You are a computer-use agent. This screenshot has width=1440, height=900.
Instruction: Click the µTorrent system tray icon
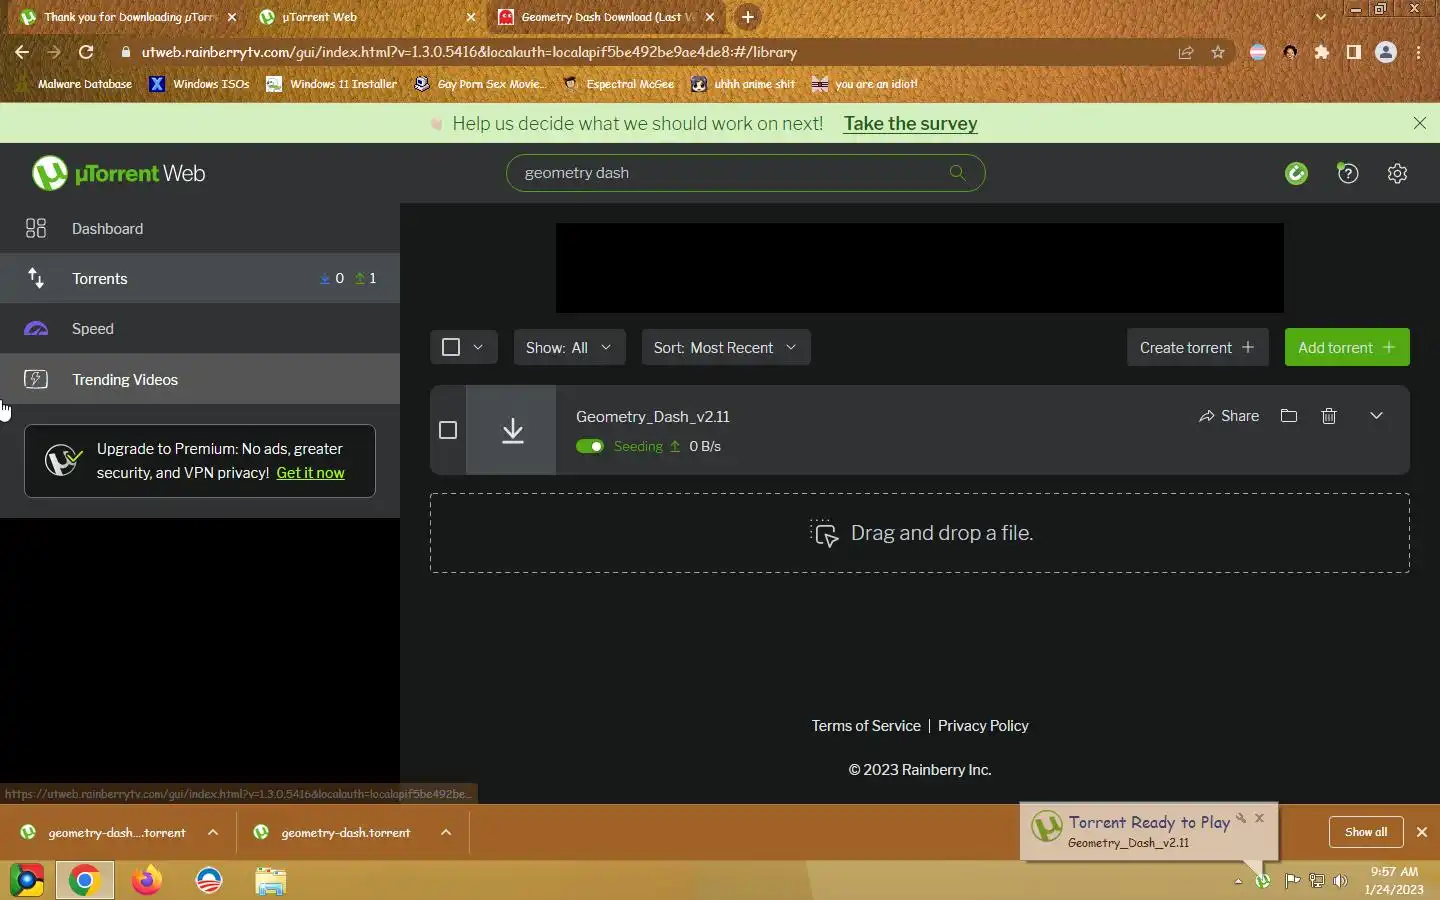click(1263, 881)
